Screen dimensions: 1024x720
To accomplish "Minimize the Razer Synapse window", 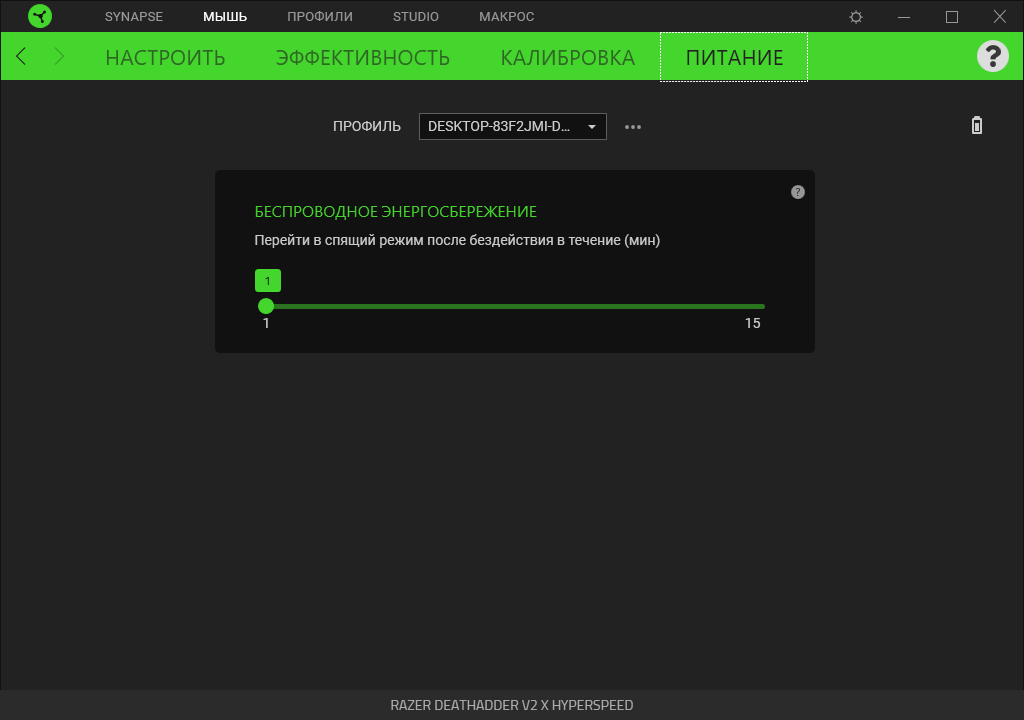I will 904,17.
